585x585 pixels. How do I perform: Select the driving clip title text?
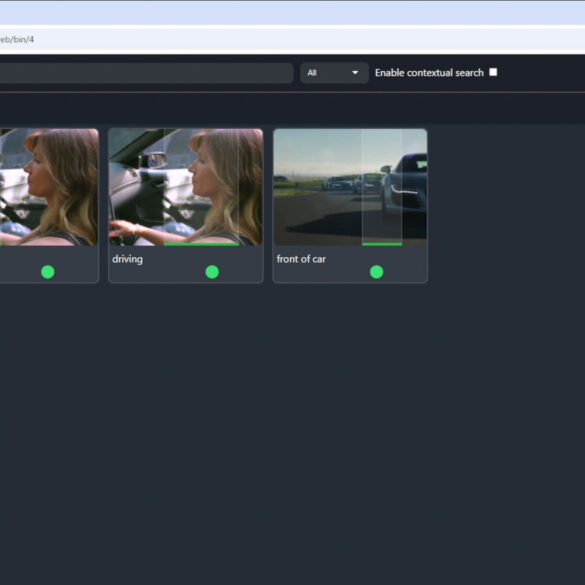coord(128,259)
